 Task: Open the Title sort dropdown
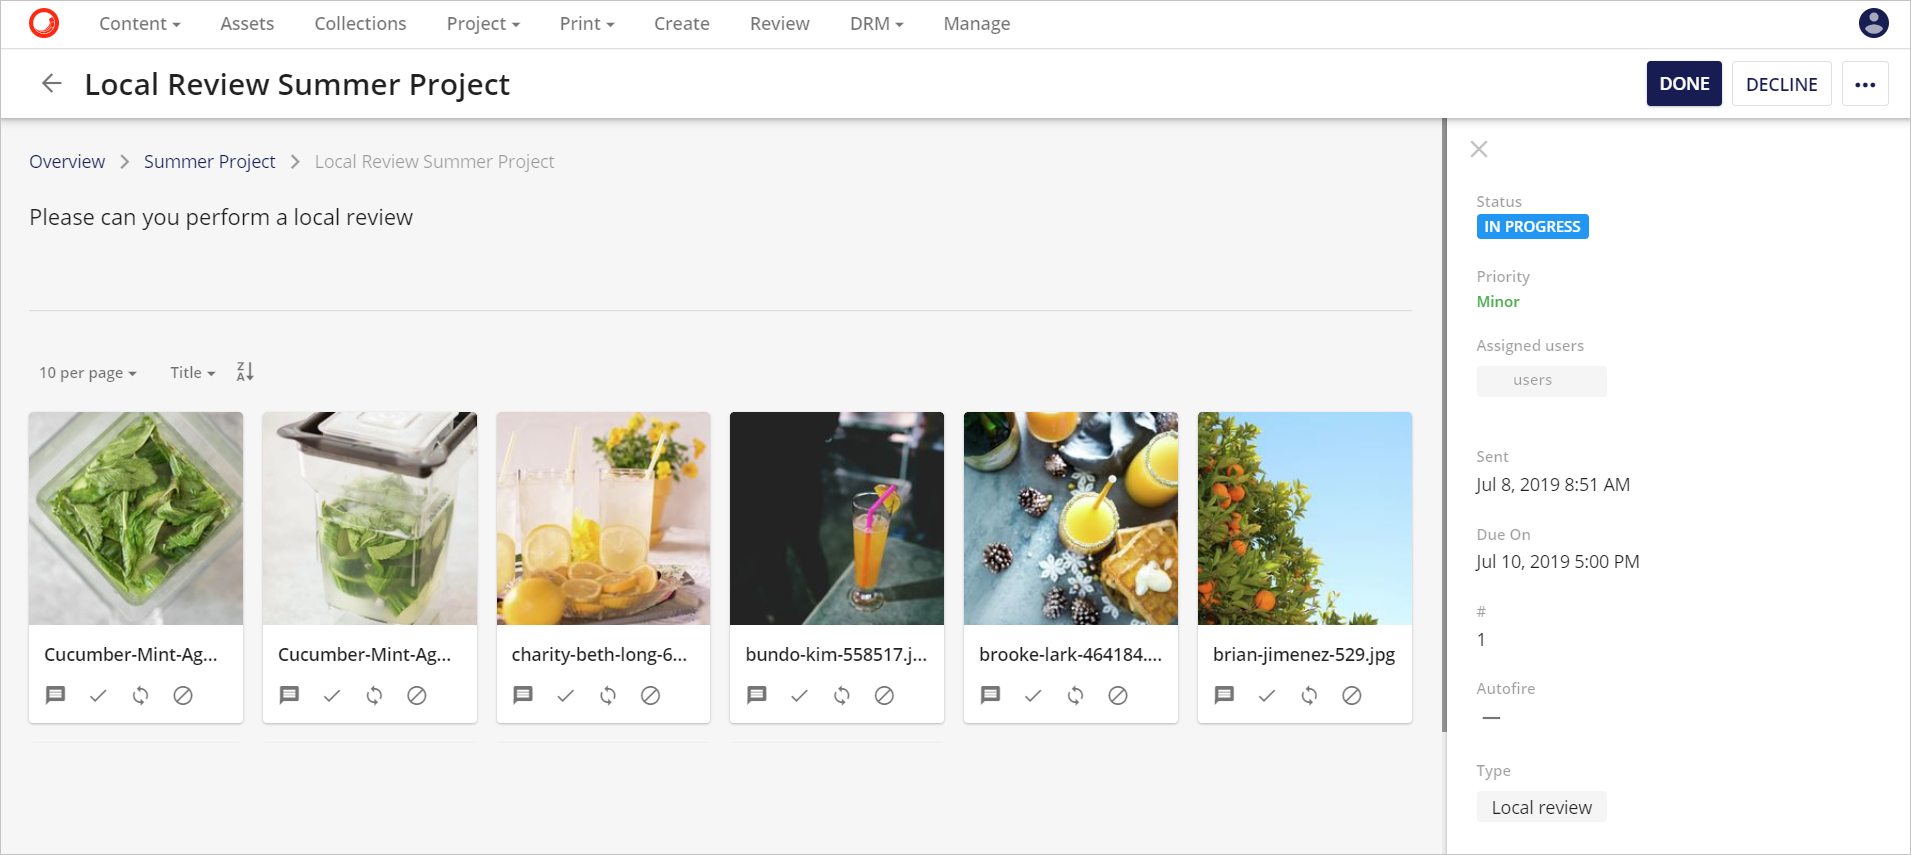tap(192, 373)
